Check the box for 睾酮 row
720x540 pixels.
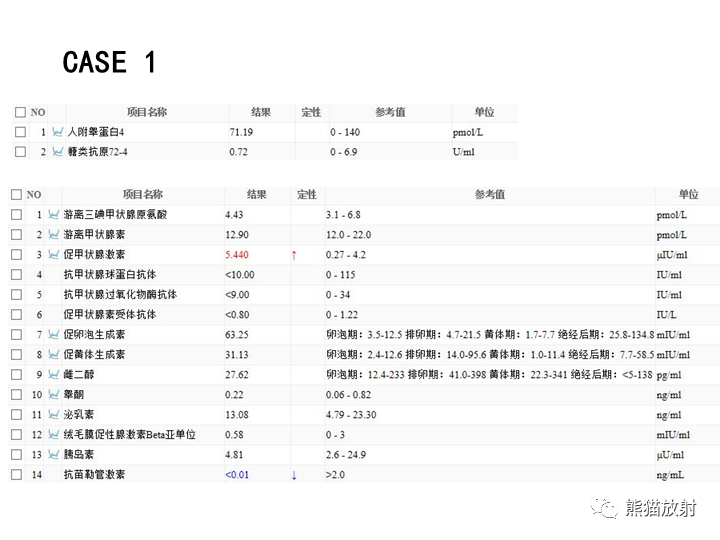click(x=17, y=394)
